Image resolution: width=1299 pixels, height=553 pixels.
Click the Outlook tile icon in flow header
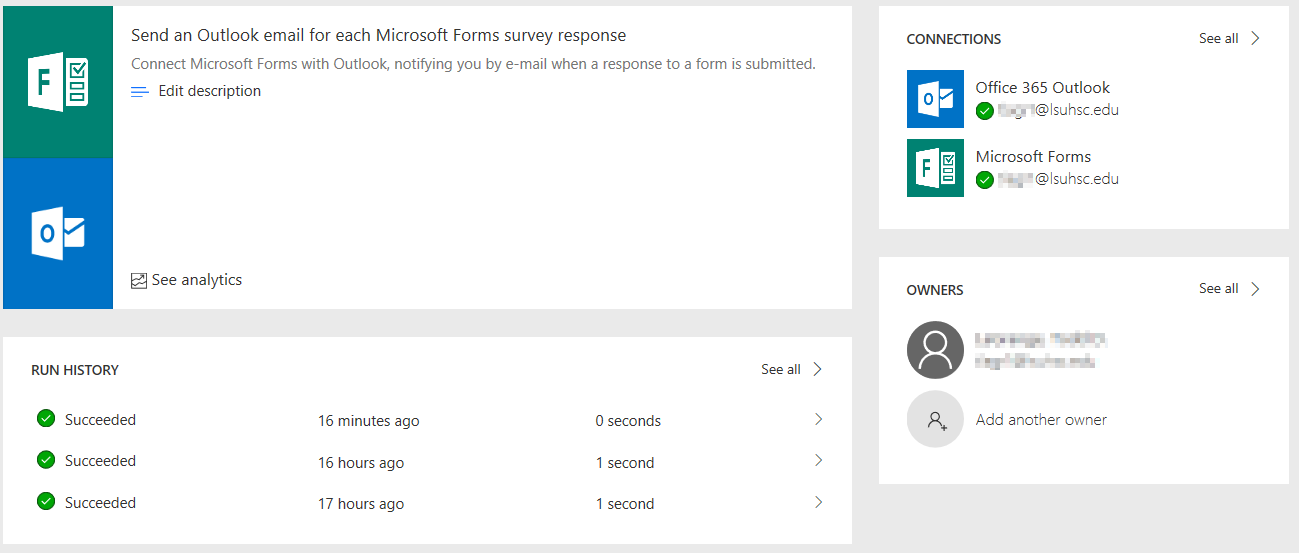click(x=58, y=233)
